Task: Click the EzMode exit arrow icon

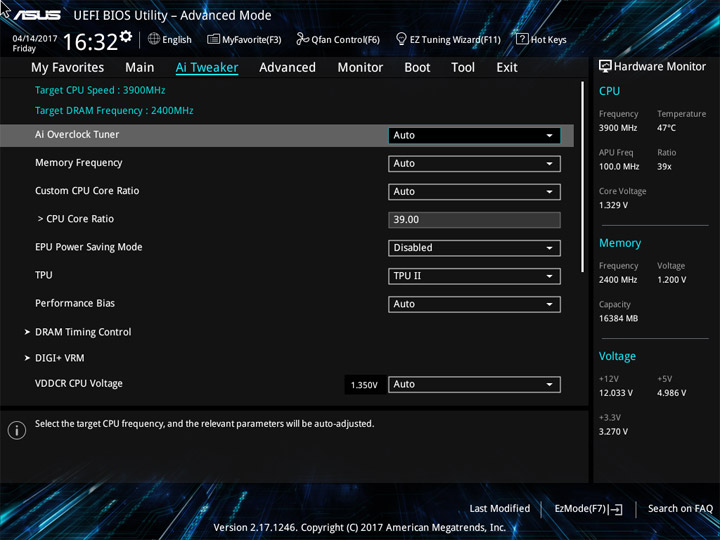Action: coord(617,509)
